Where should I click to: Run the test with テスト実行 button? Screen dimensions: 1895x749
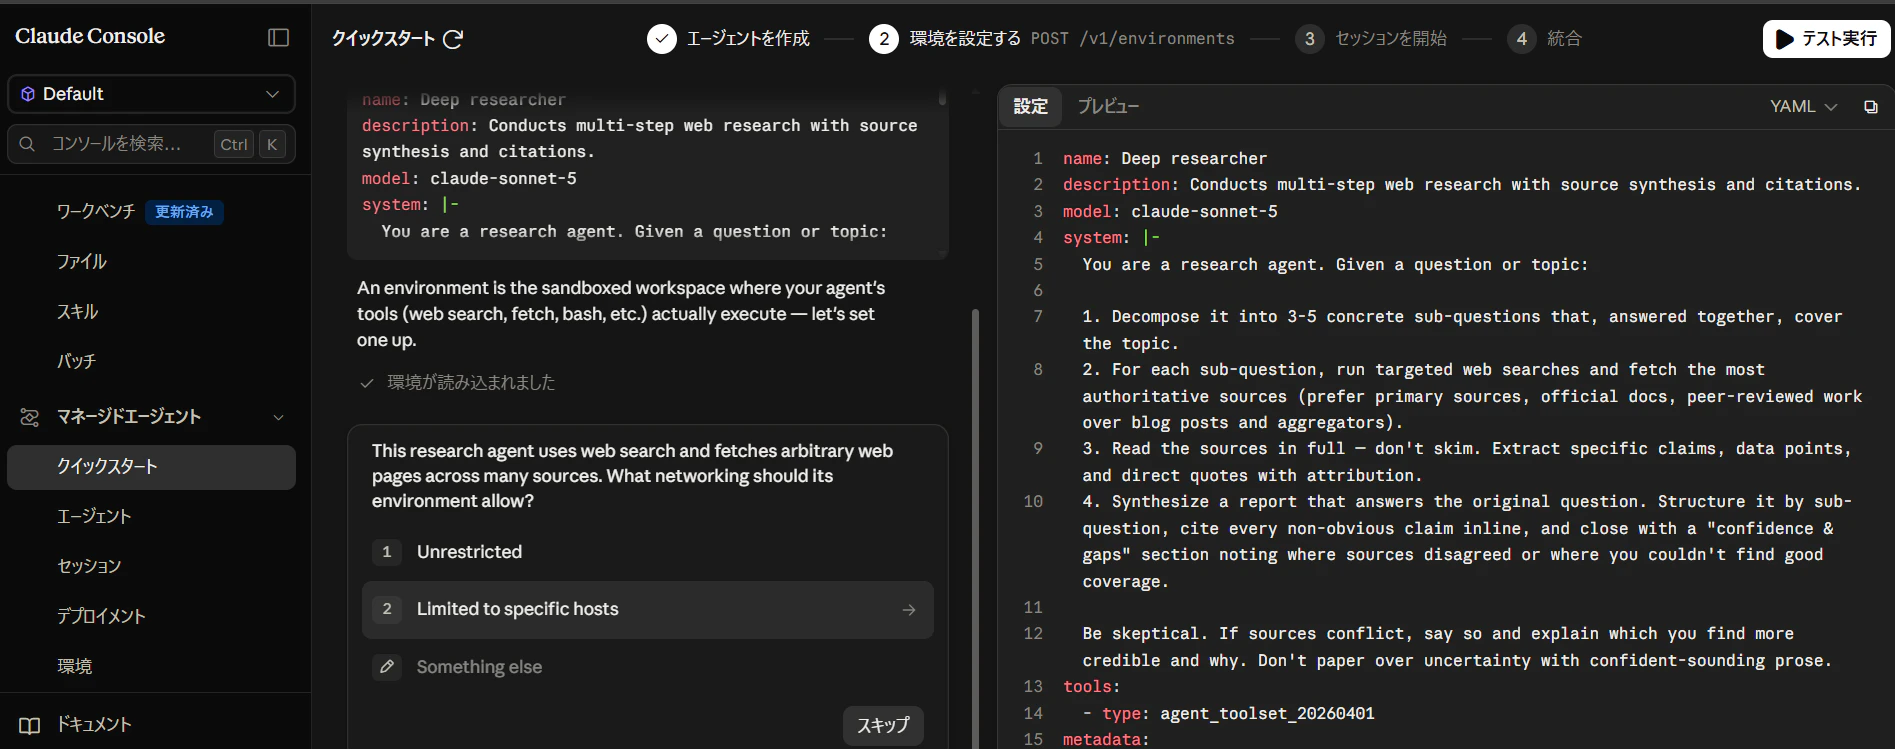pyautogui.click(x=1826, y=39)
